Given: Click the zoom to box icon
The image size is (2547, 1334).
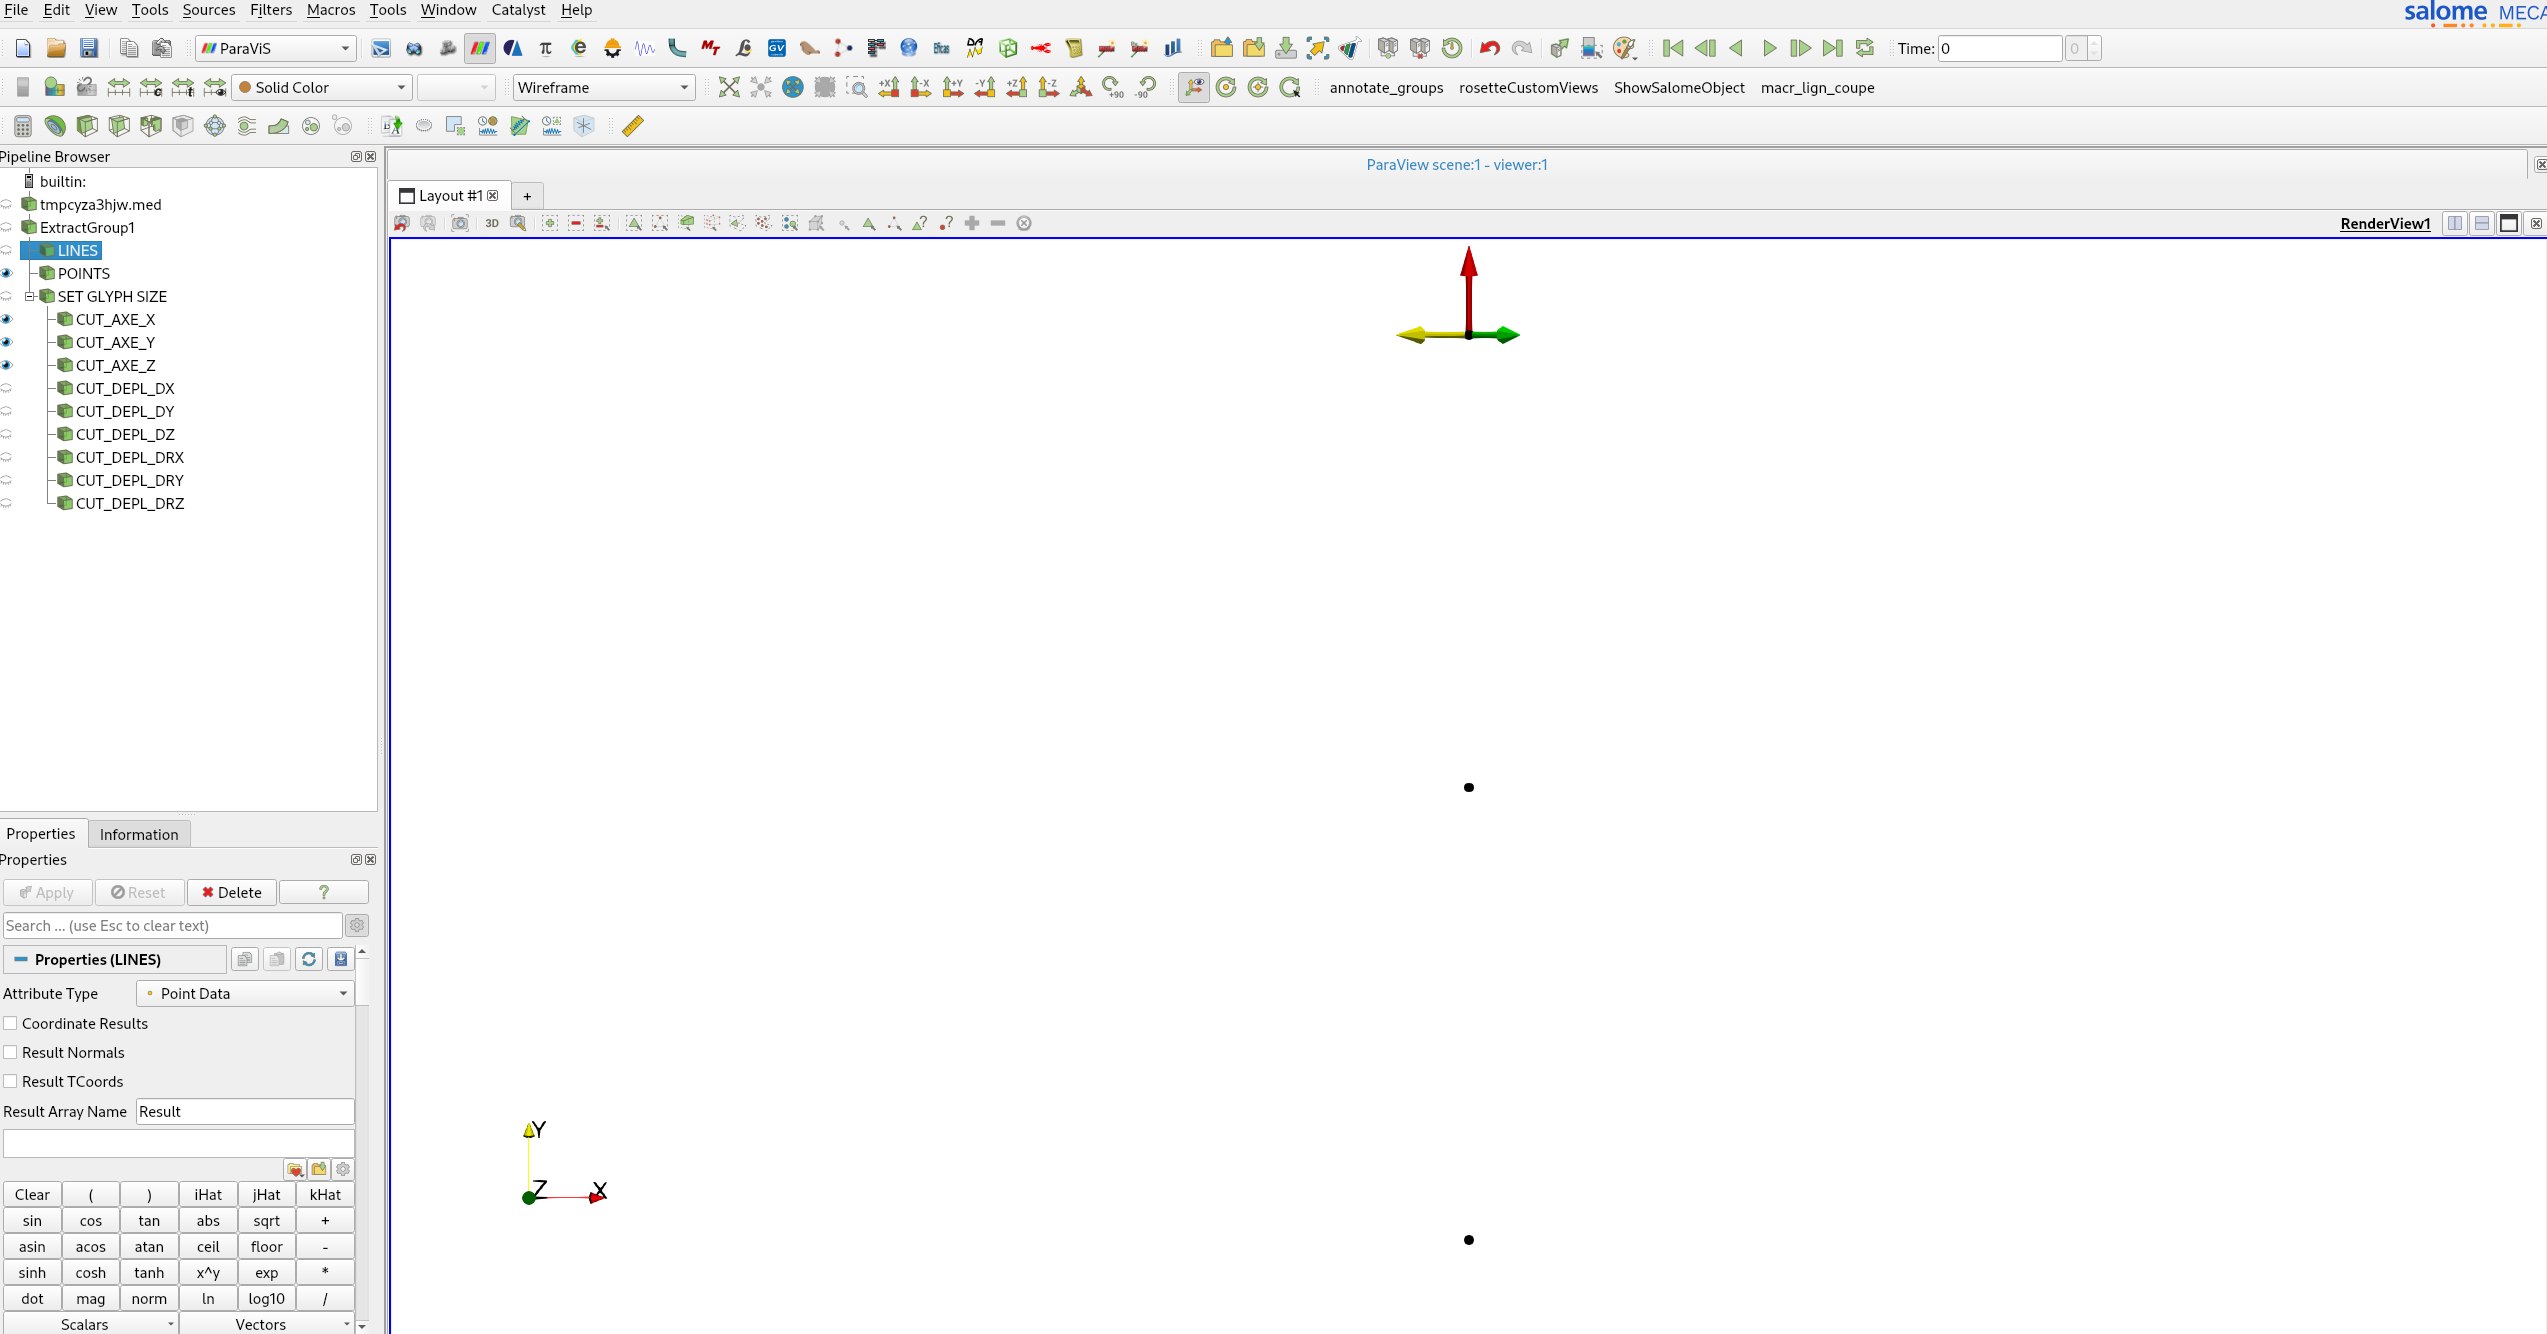Looking at the screenshot, I should pos(857,88).
